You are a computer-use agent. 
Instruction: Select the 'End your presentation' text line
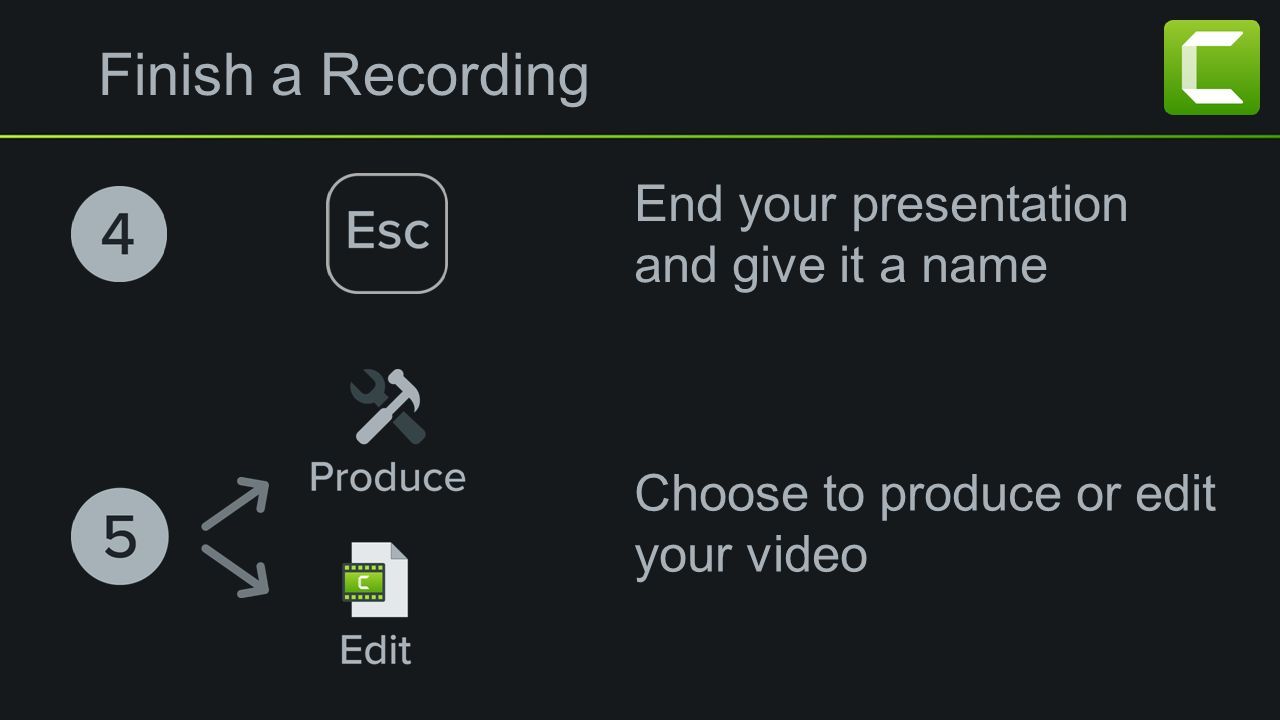tap(881, 207)
